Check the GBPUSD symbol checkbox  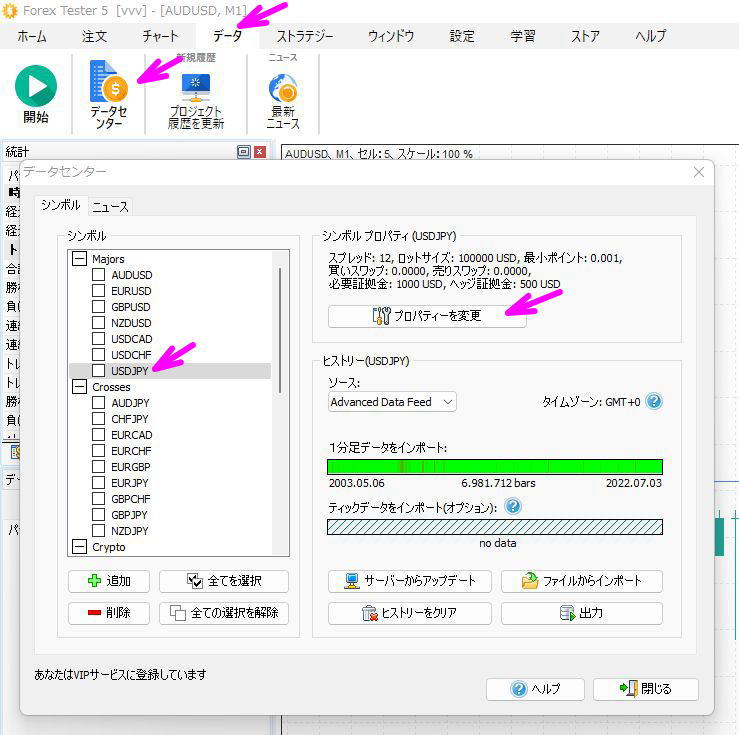coord(99,306)
